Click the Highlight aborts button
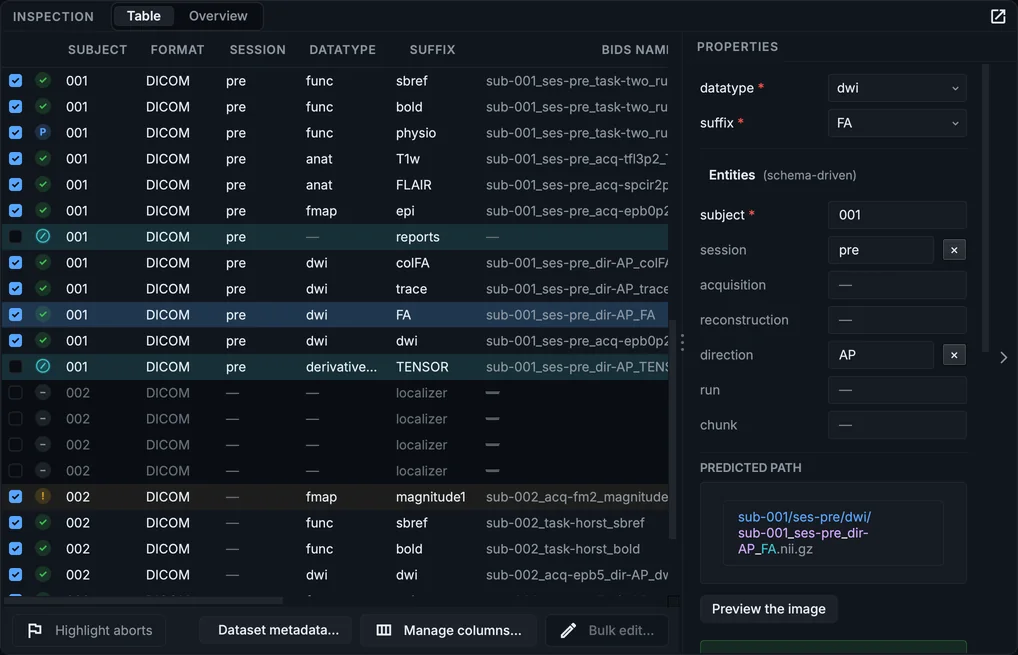This screenshot has height=655, width=1018. click(x=90, y=630)
